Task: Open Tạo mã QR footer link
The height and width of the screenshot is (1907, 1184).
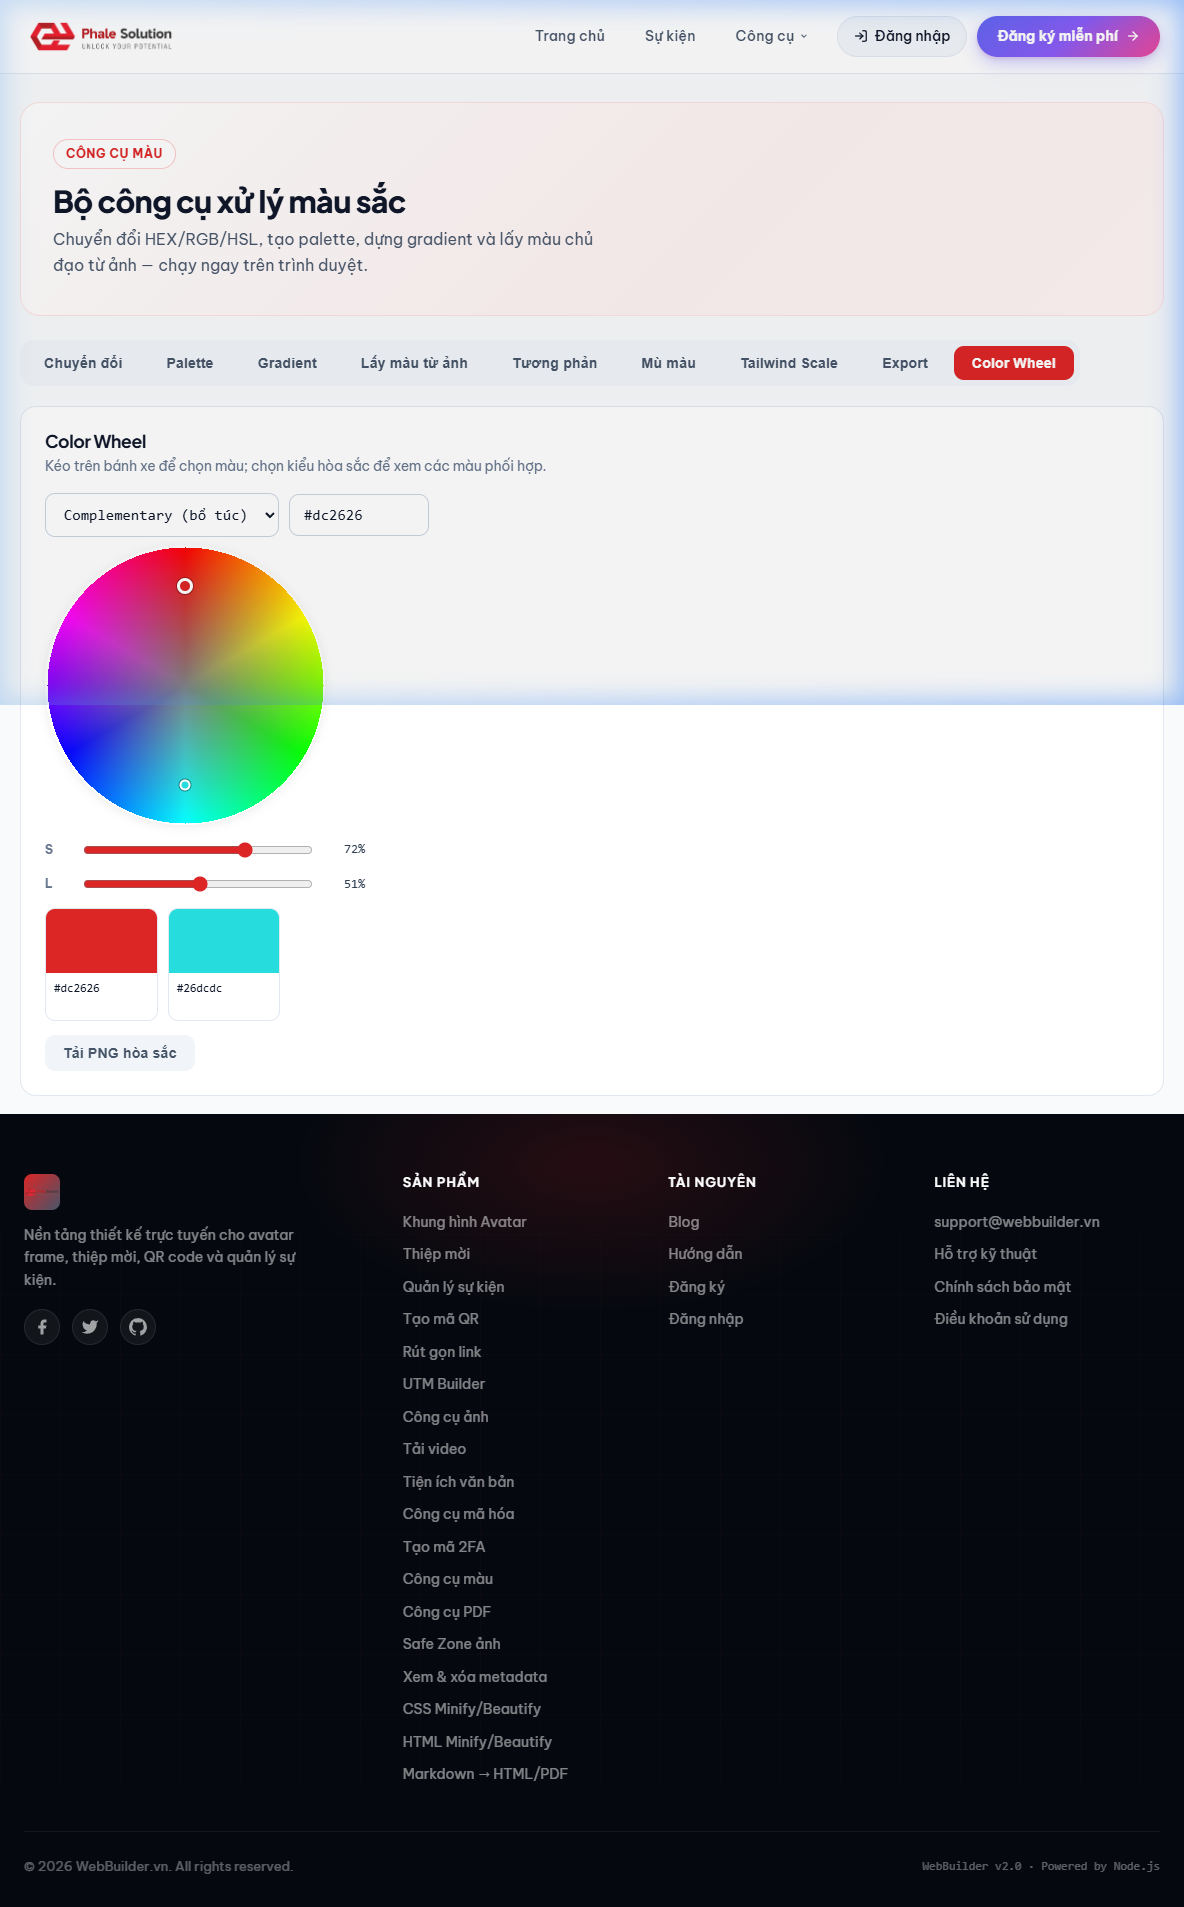Action: click(441, 1319)
